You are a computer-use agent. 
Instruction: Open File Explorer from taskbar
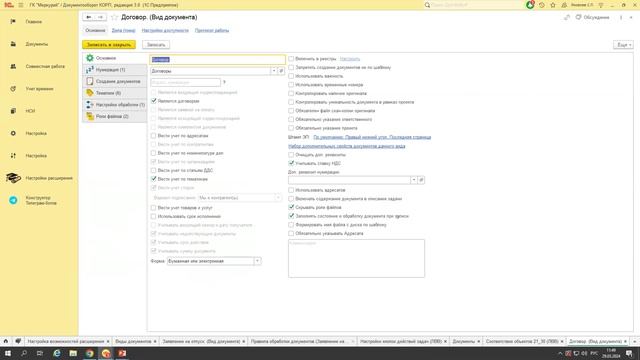click(73, 353)
